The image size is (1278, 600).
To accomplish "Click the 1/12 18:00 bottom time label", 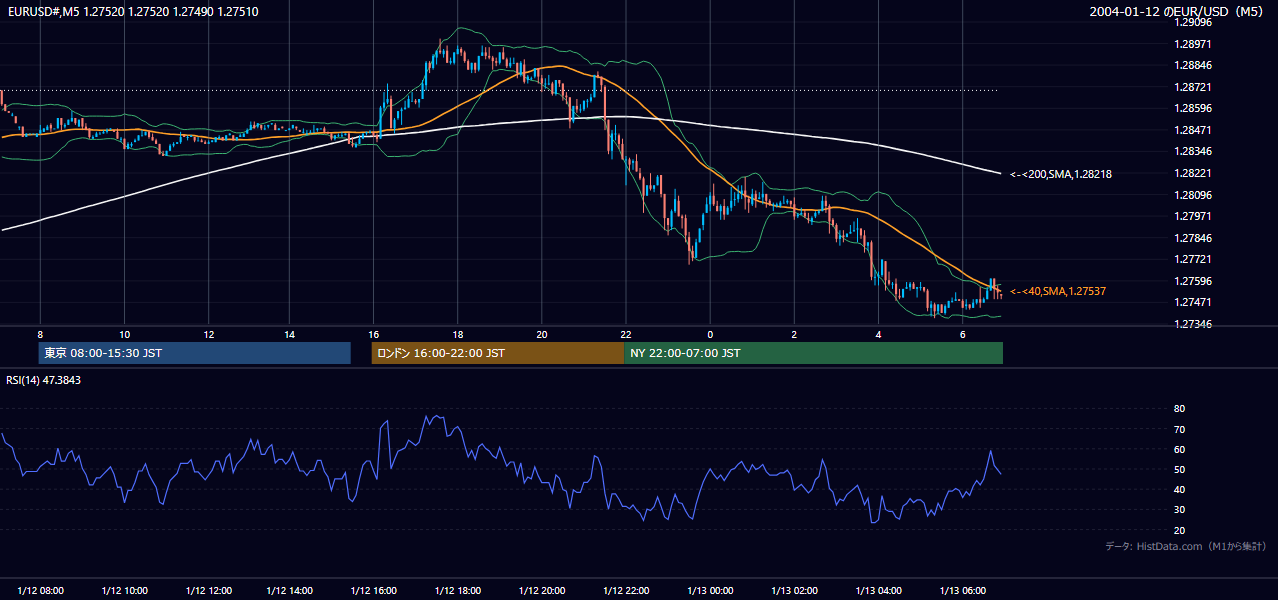I will tap(458, 590).
